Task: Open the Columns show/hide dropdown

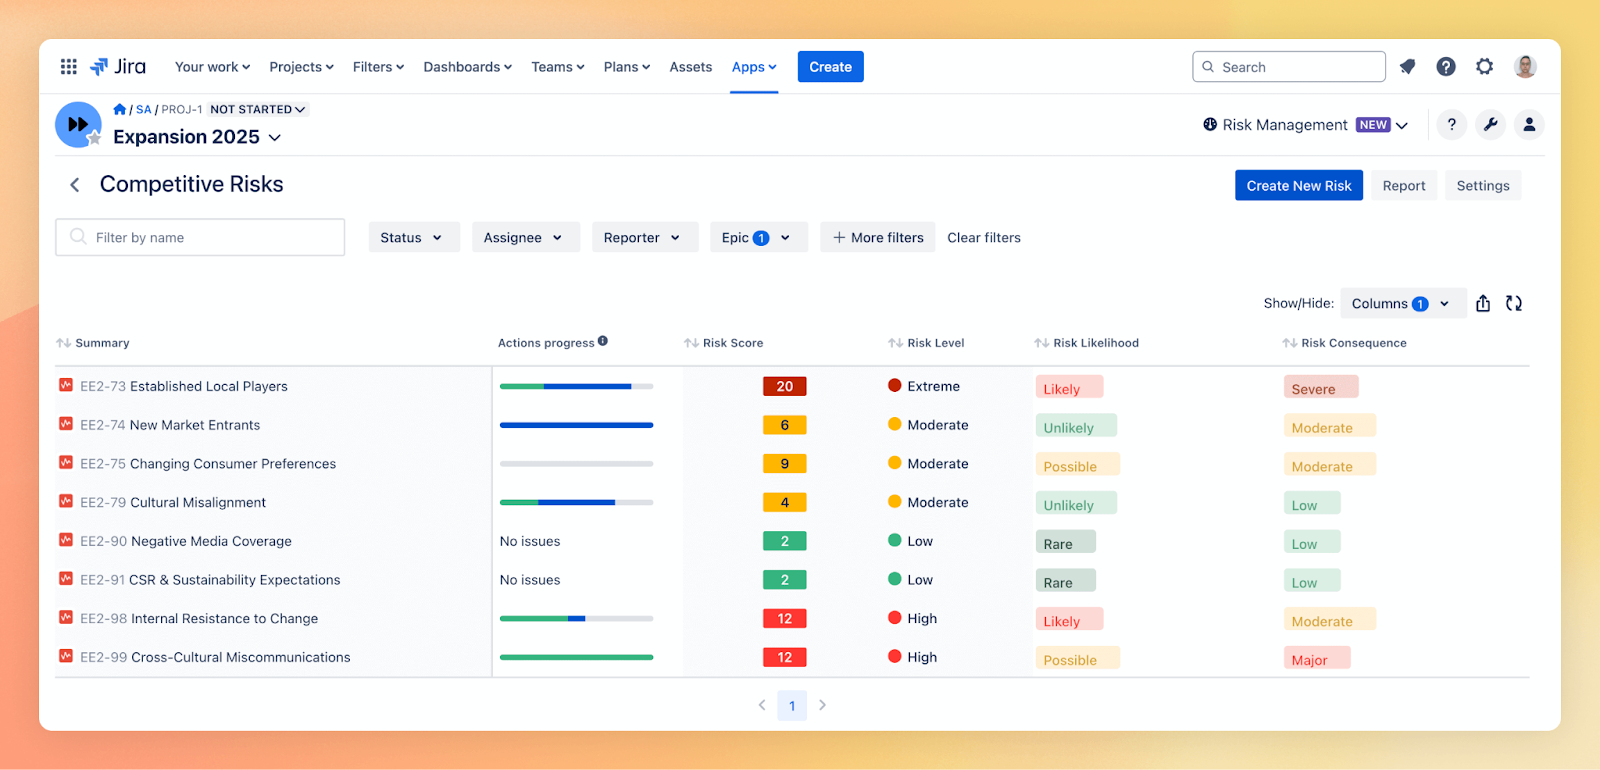Action: pyautogui.click(x=1403, y=303)
